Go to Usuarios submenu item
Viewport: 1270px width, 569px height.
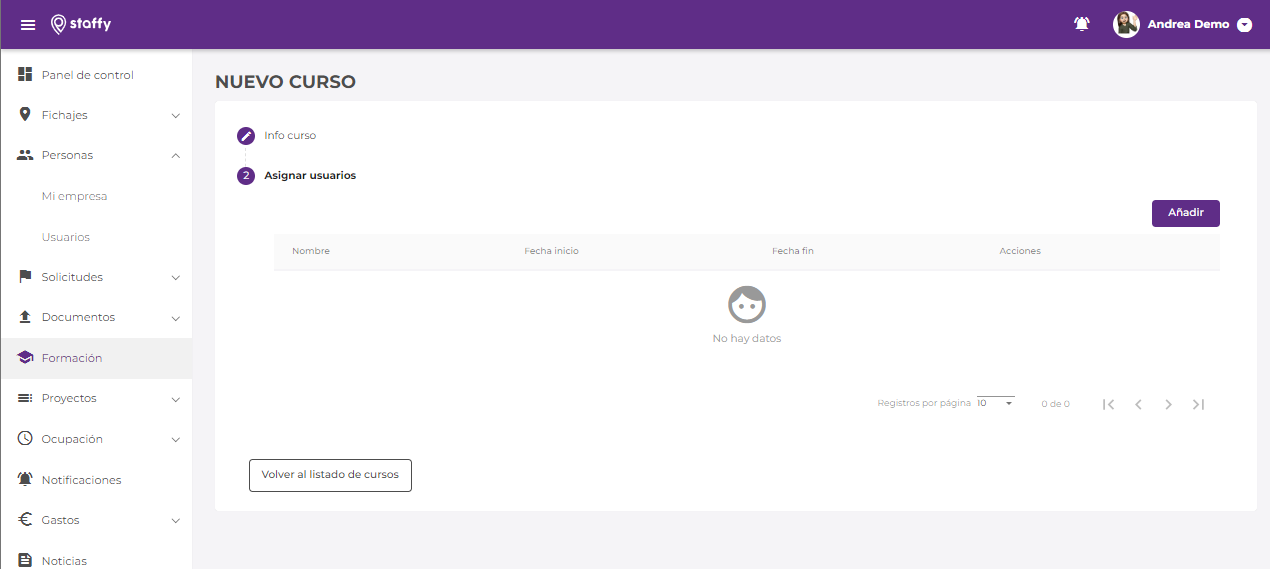66,238
